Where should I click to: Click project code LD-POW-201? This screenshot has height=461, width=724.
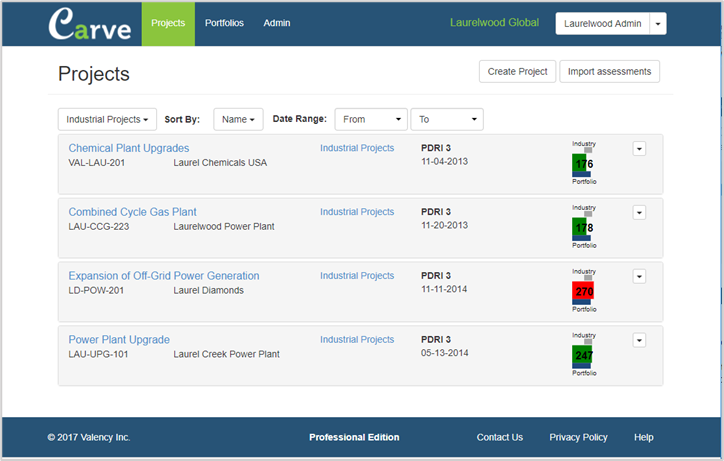click(96, 290)
